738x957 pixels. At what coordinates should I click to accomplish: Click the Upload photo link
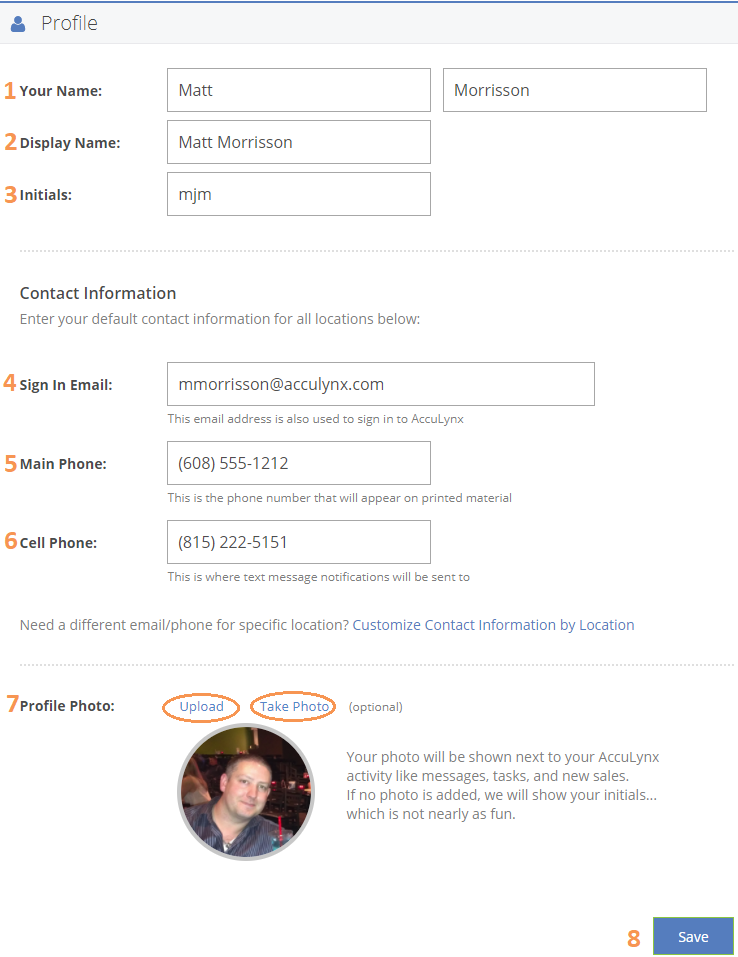coord(201,707)
